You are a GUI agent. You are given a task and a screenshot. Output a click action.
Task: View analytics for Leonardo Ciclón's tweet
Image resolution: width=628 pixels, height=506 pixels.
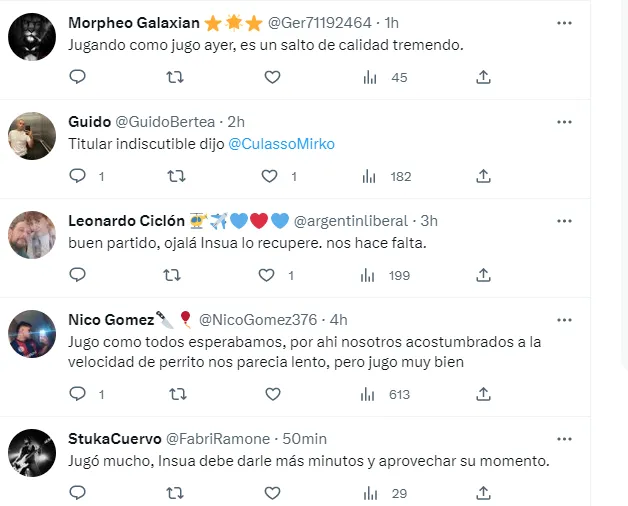369,275
